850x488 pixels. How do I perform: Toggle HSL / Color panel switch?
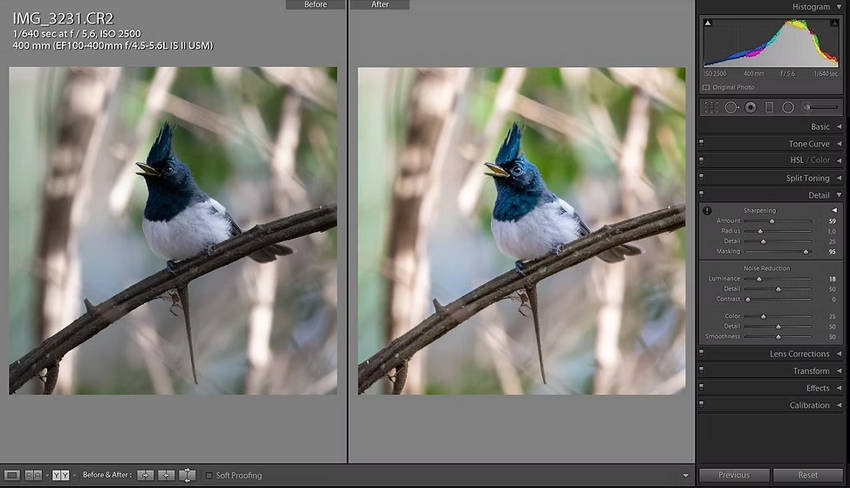pyautogui.click(x=701, y=160)
